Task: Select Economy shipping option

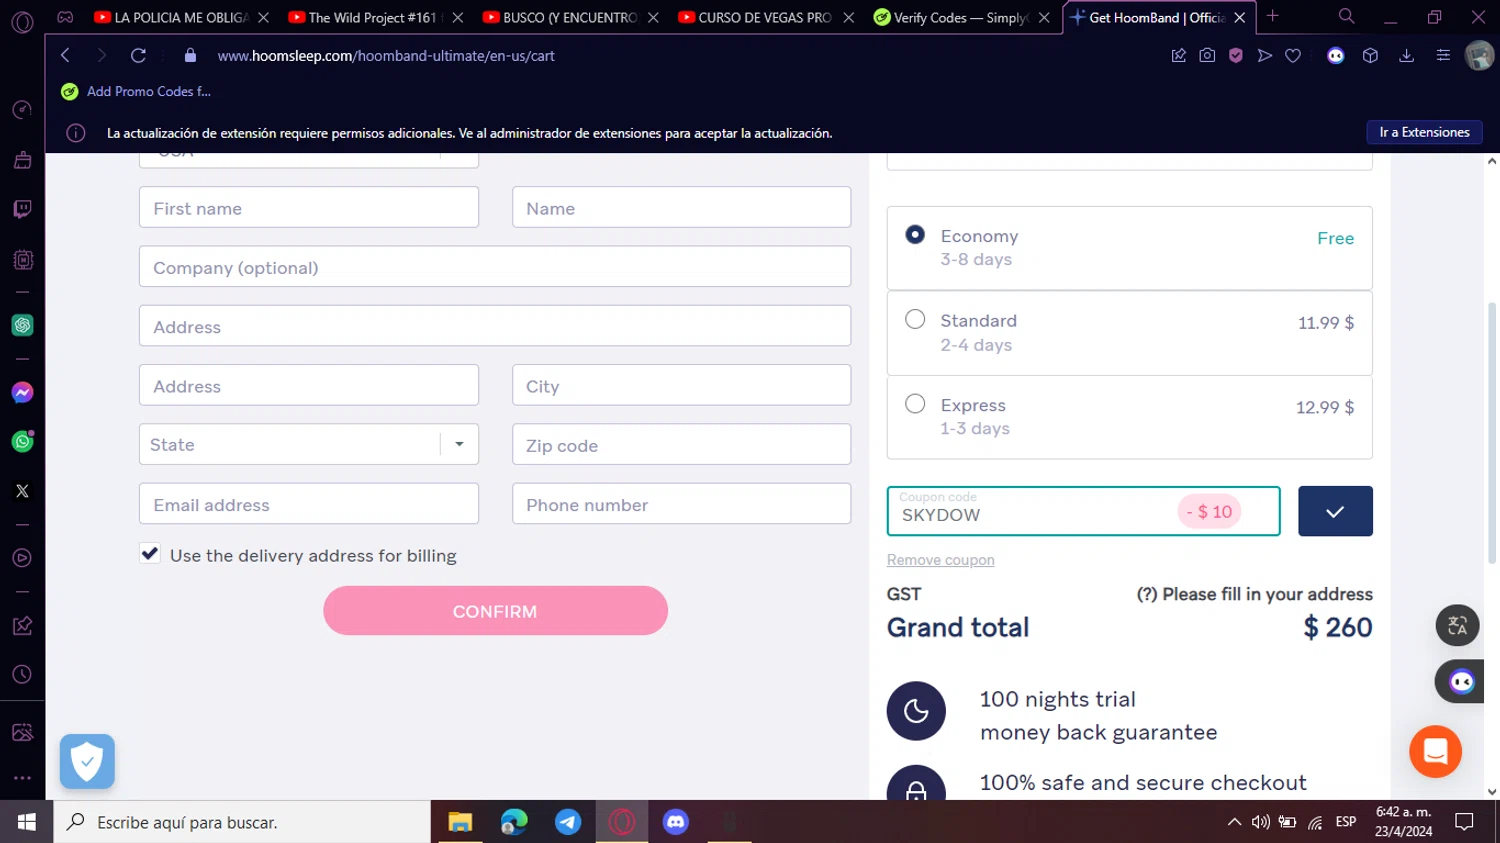Action: coord(915,235)
